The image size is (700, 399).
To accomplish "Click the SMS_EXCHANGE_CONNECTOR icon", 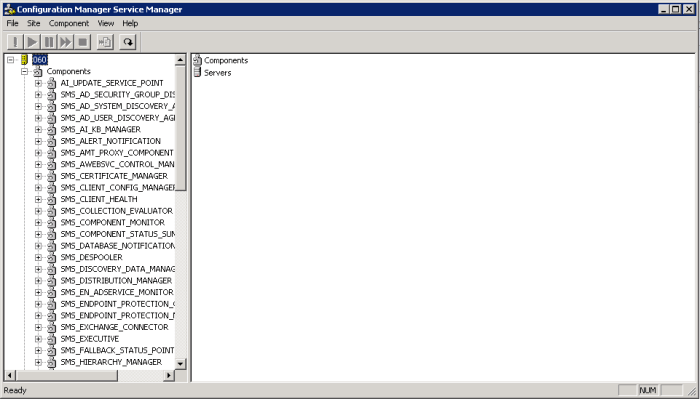I will (x=52, y=327).
